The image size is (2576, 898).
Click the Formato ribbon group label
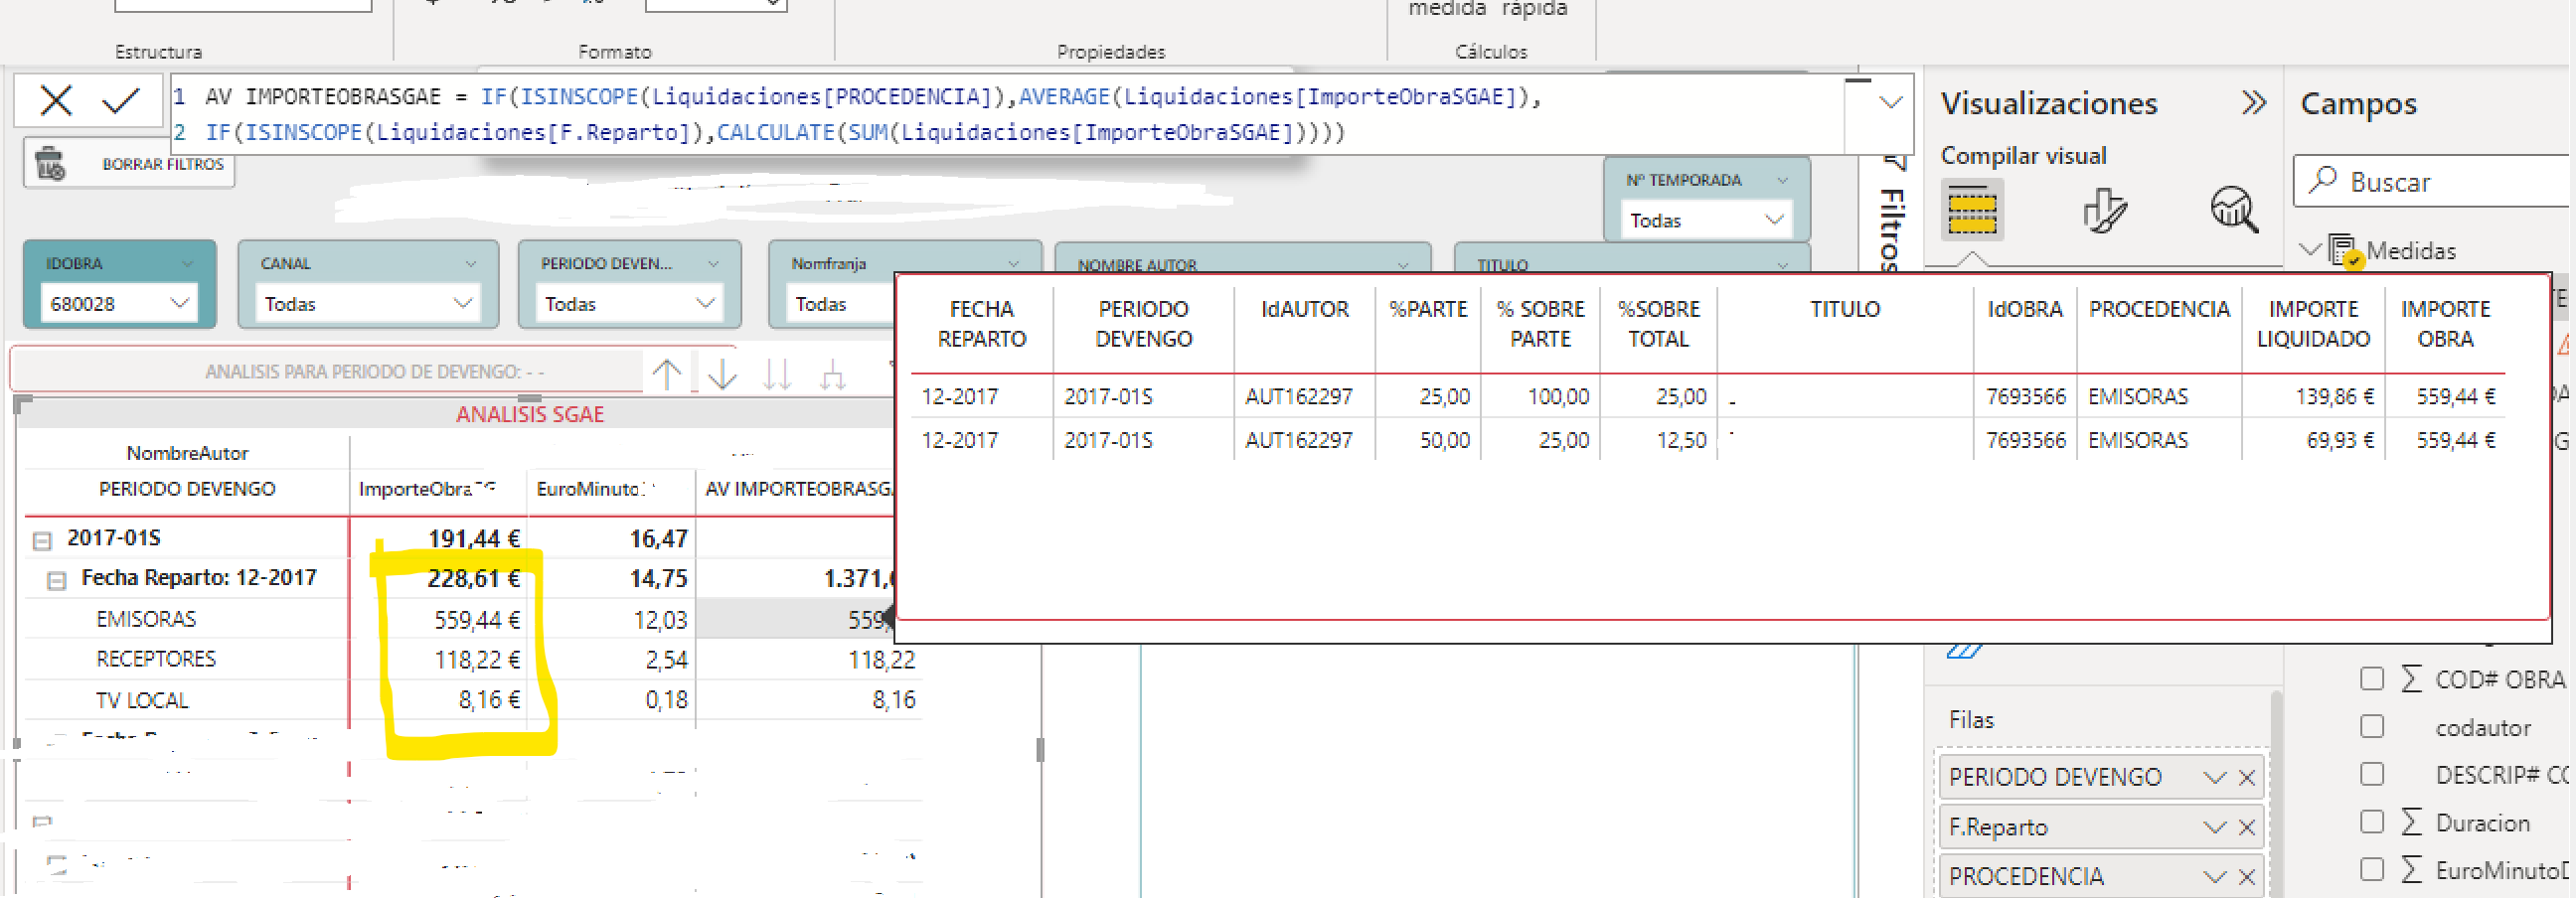(614, 52)
